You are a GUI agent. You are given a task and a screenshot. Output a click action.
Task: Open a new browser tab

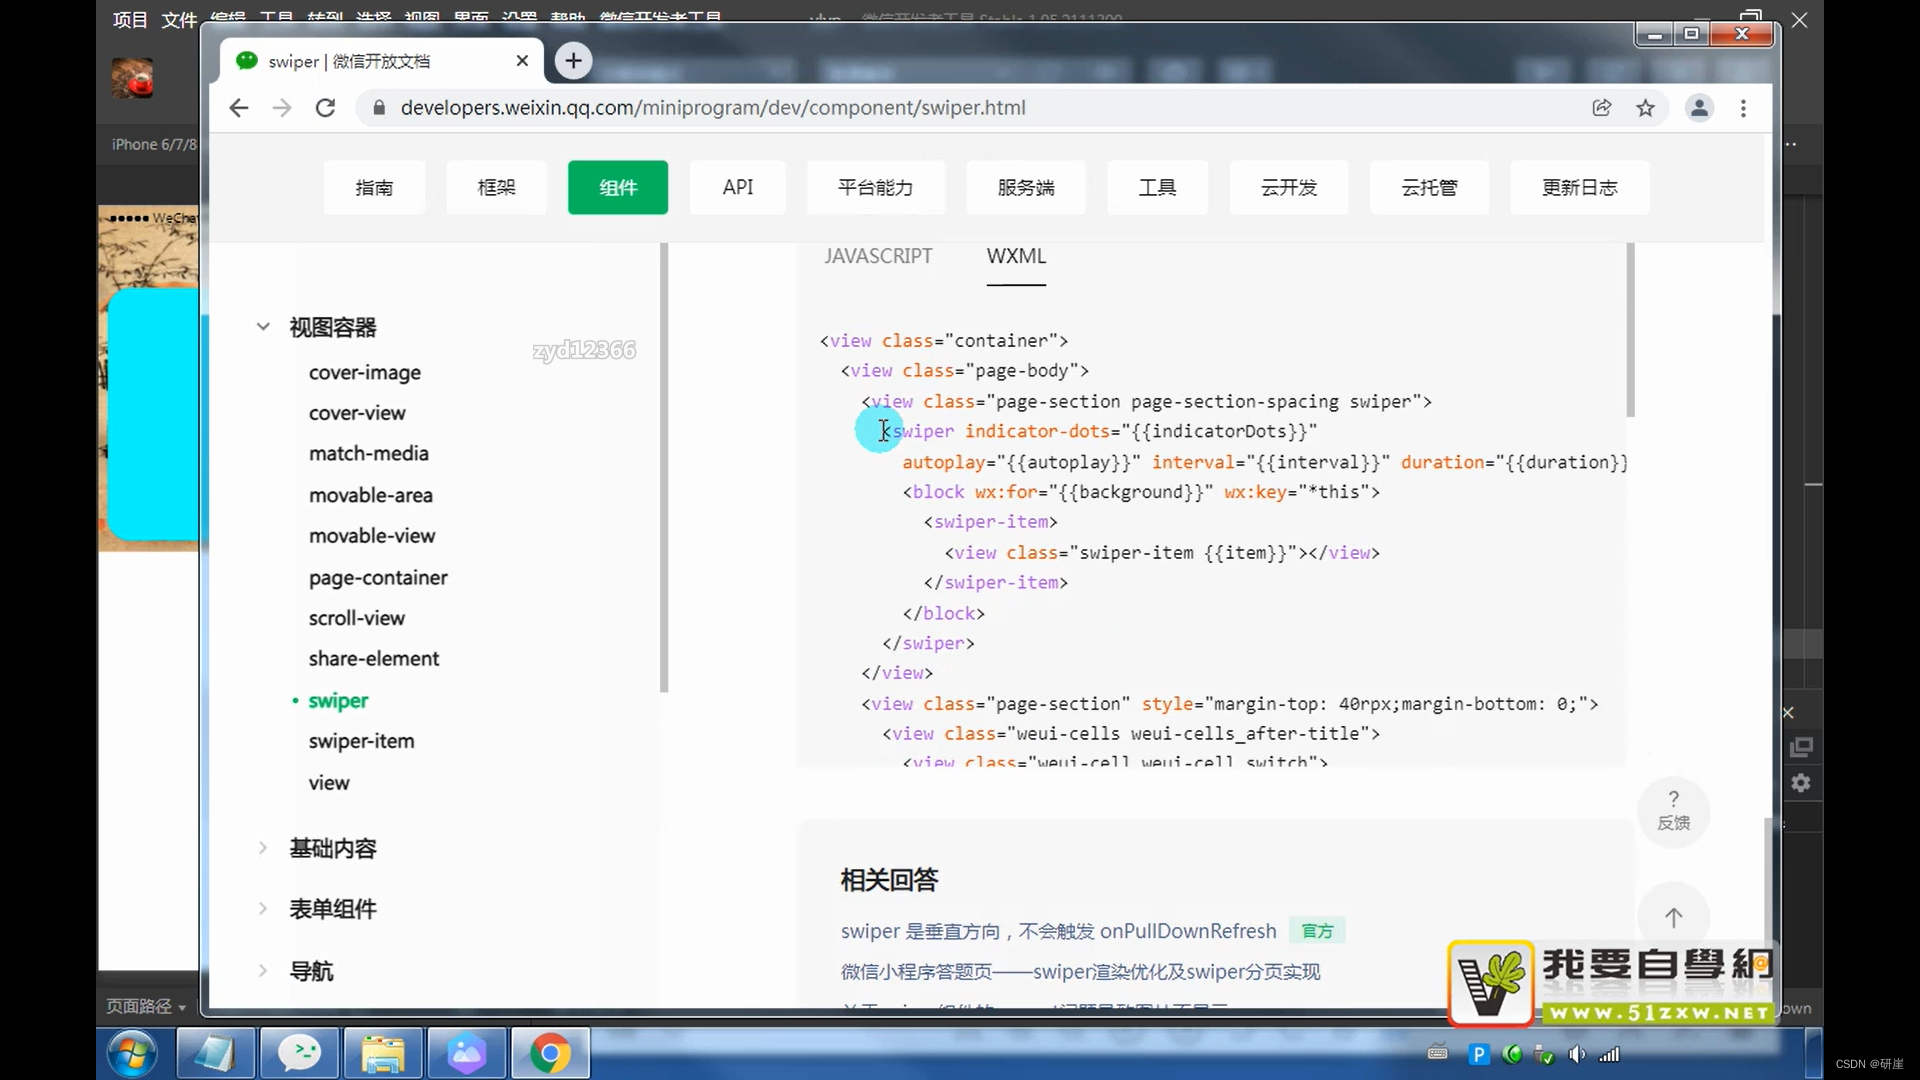[x=573, y=61]
